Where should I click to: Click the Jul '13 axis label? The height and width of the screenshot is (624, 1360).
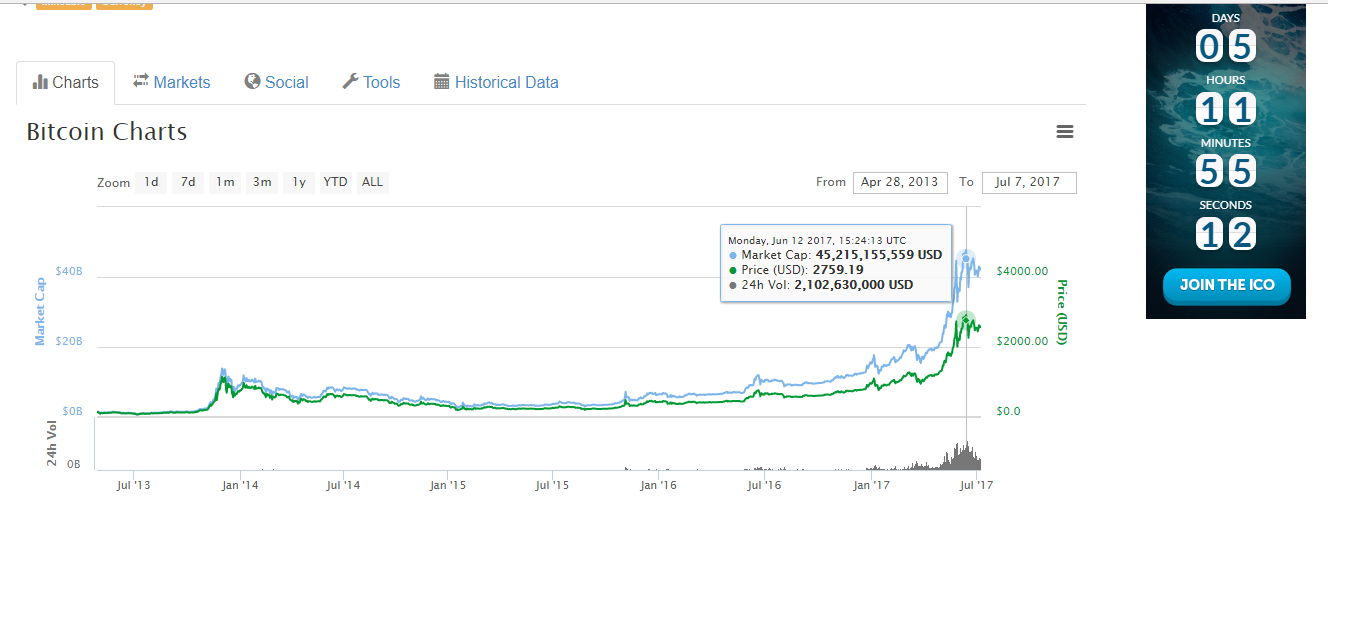pyautogui.click(x=134, y=485)
